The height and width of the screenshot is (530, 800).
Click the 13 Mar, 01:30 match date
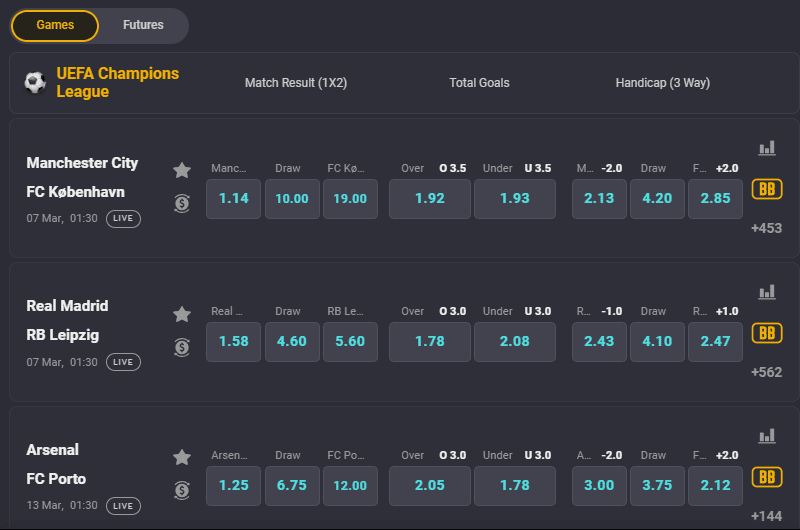point(62,506)
